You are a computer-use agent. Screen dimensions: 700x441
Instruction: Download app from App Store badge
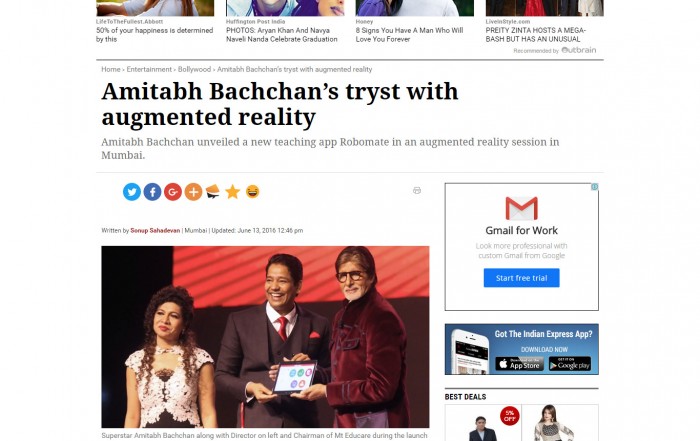[x=519, y=364]
